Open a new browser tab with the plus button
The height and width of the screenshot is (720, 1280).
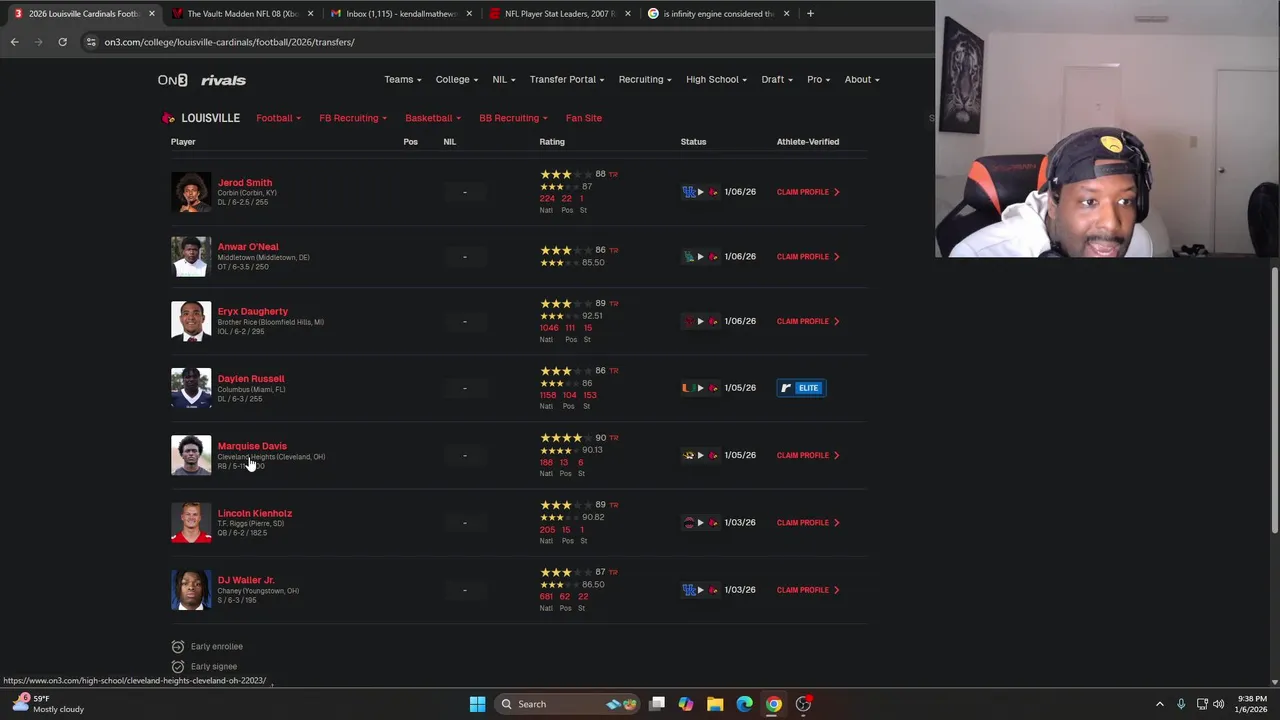(x=810, y=14)
